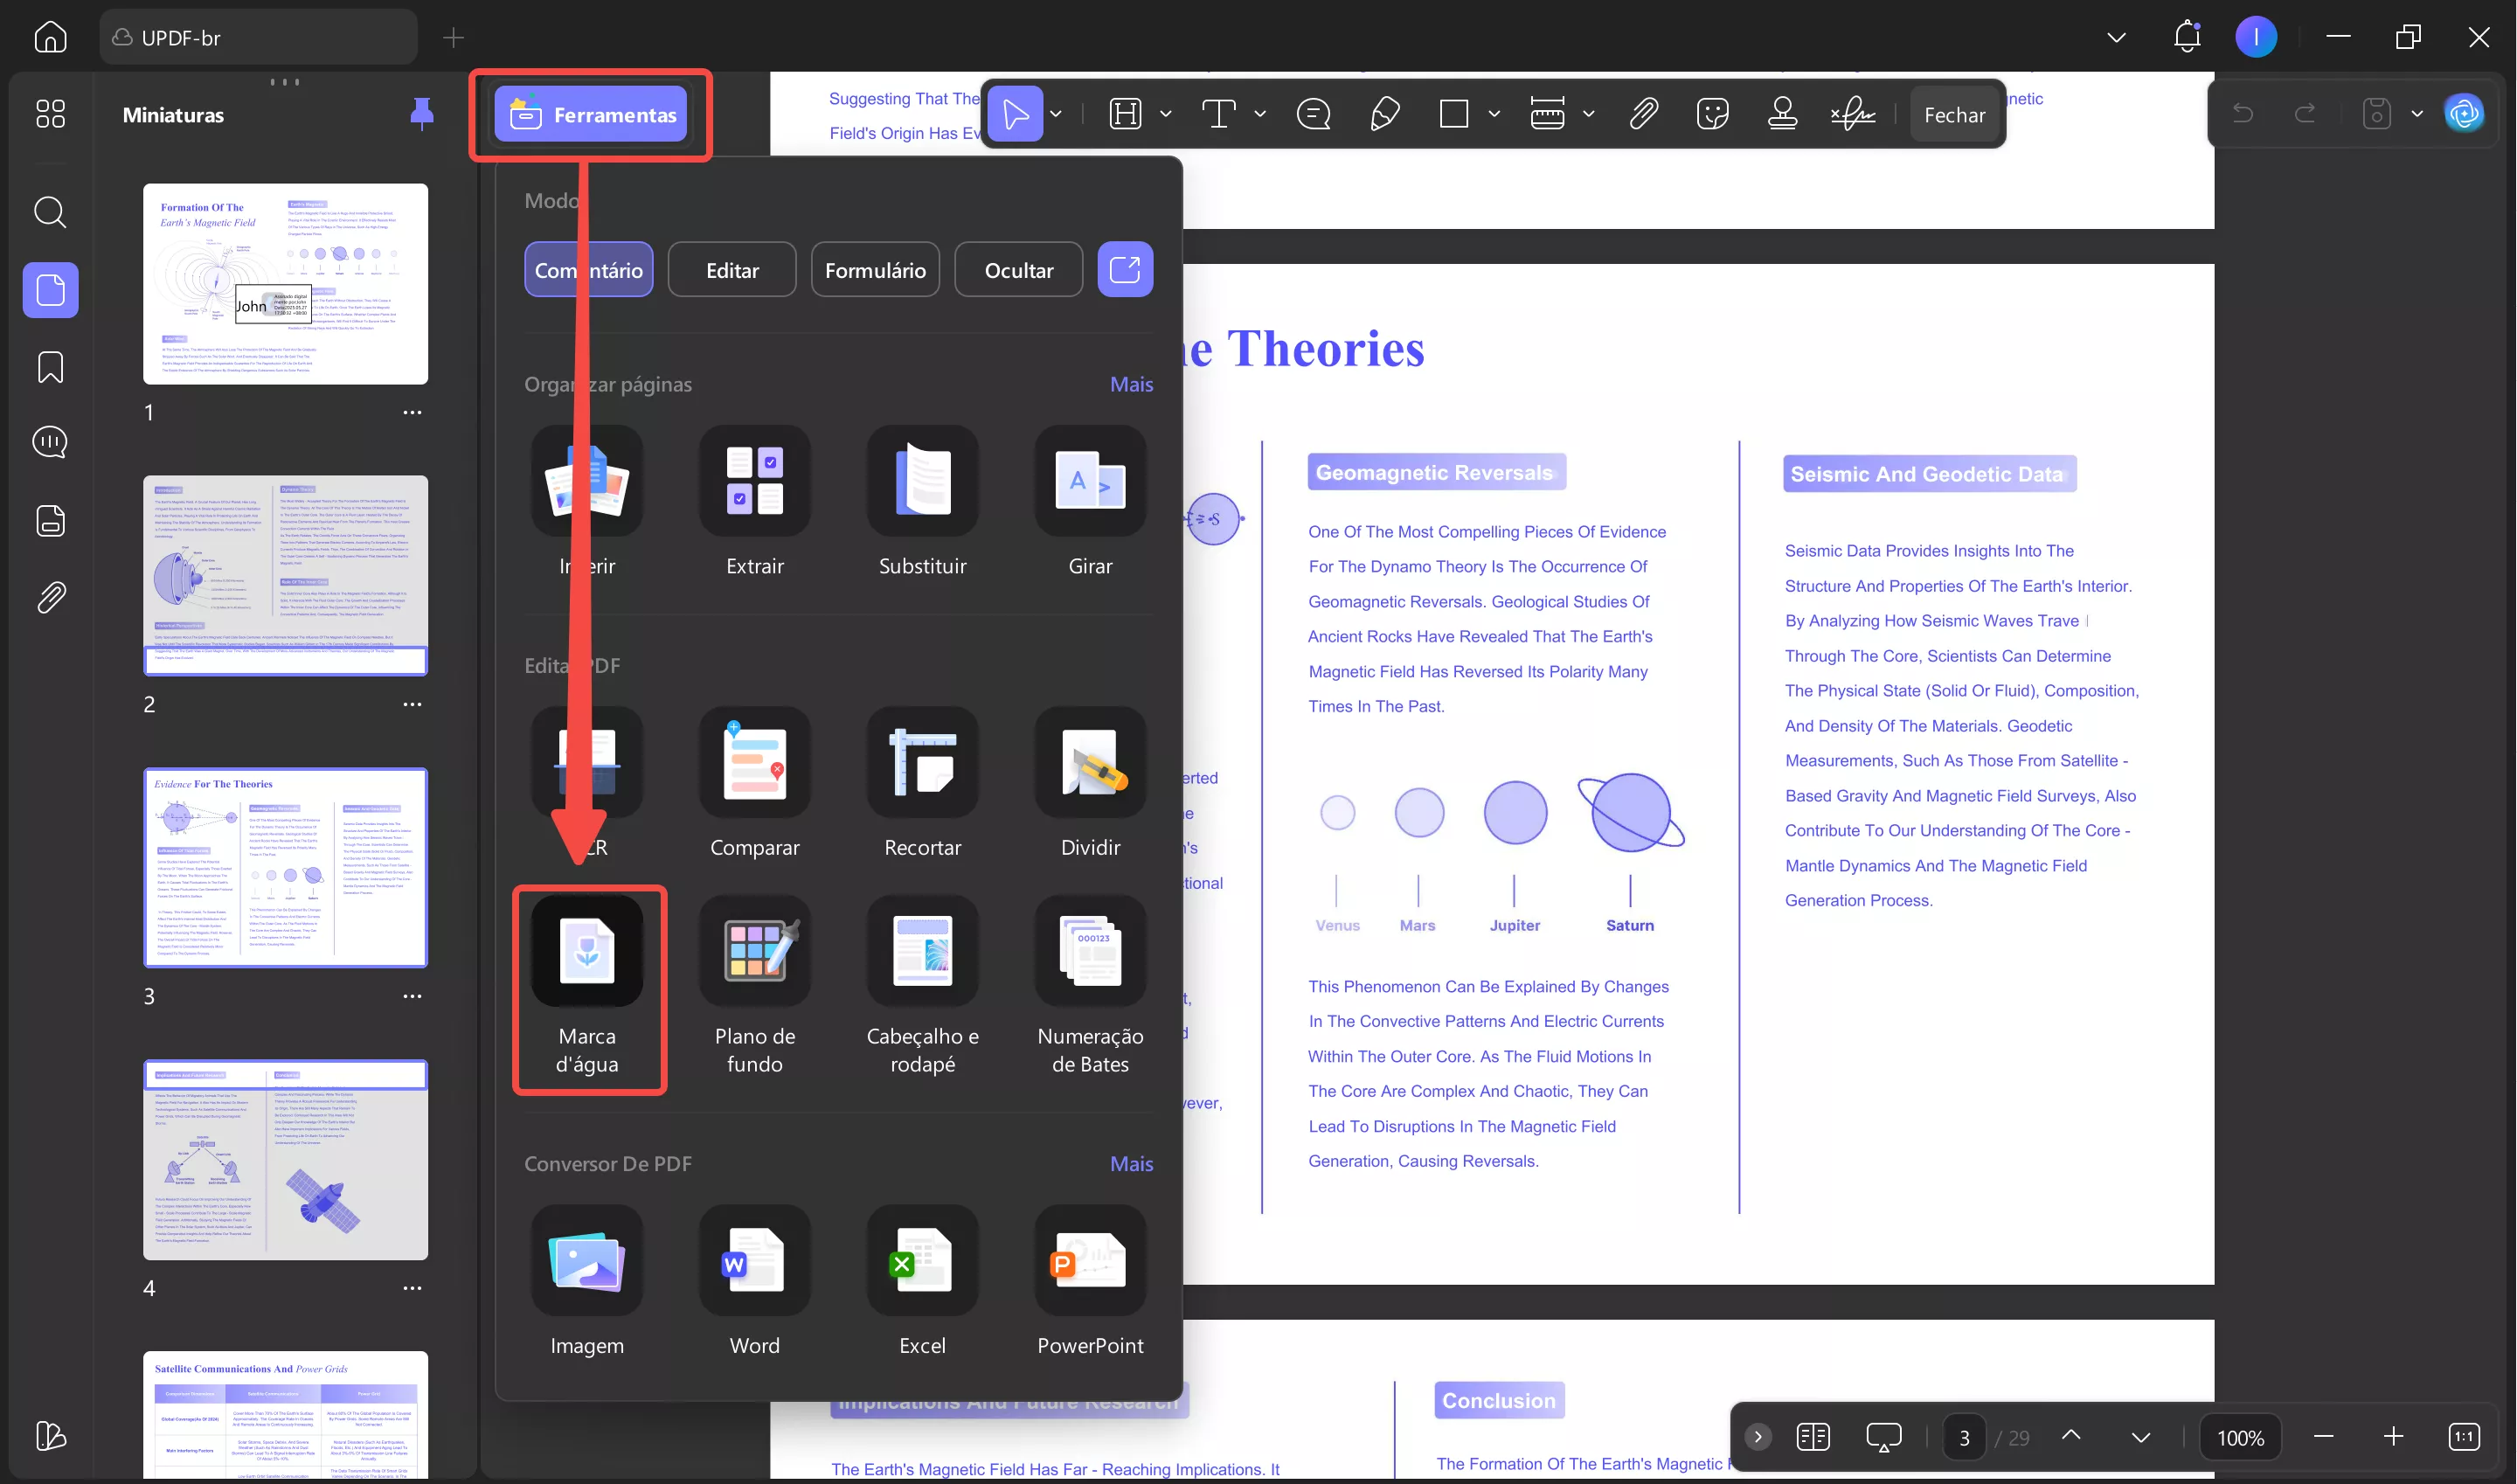The height and width of the screenshot is (1484, 2517).
Task: Click the attachment paperclip toolbar icon
Action: pos(1643,114)
